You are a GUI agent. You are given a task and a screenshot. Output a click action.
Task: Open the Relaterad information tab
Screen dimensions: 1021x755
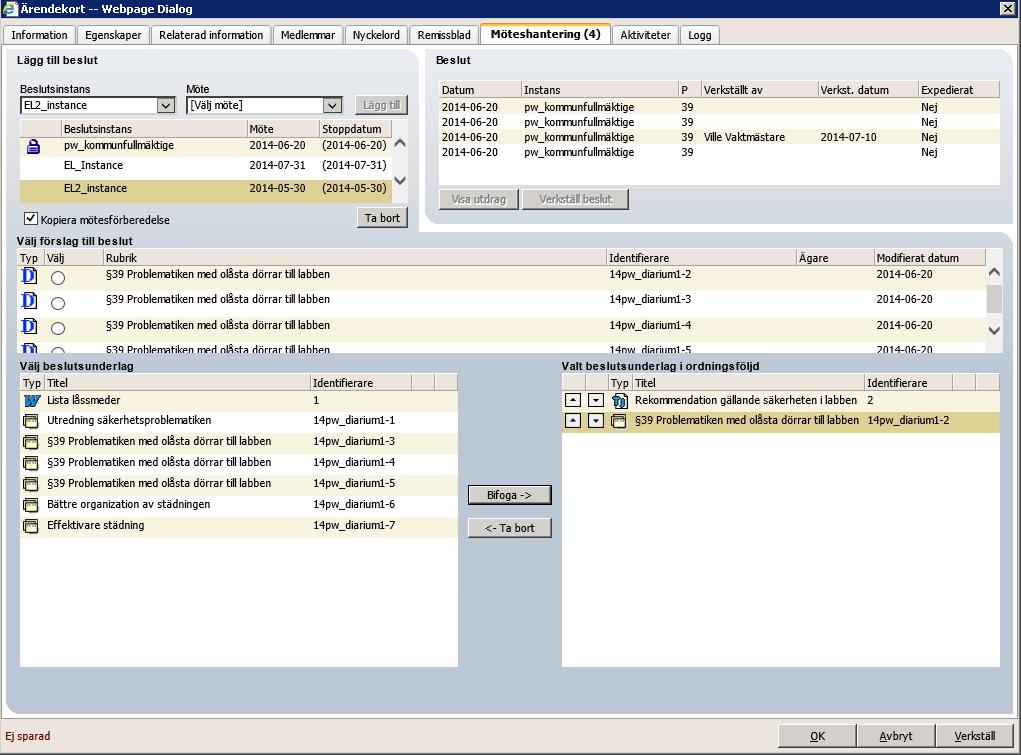[x=211, y=35]
